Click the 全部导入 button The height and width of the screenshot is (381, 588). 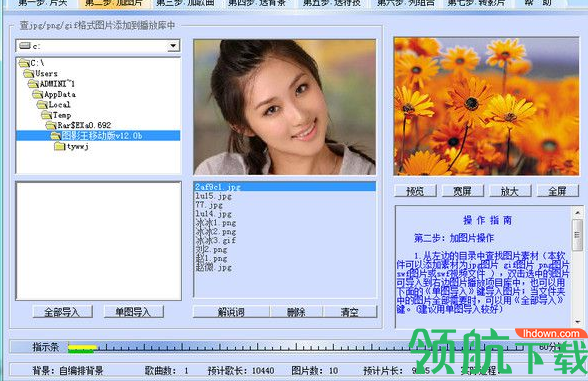[62, 312]
